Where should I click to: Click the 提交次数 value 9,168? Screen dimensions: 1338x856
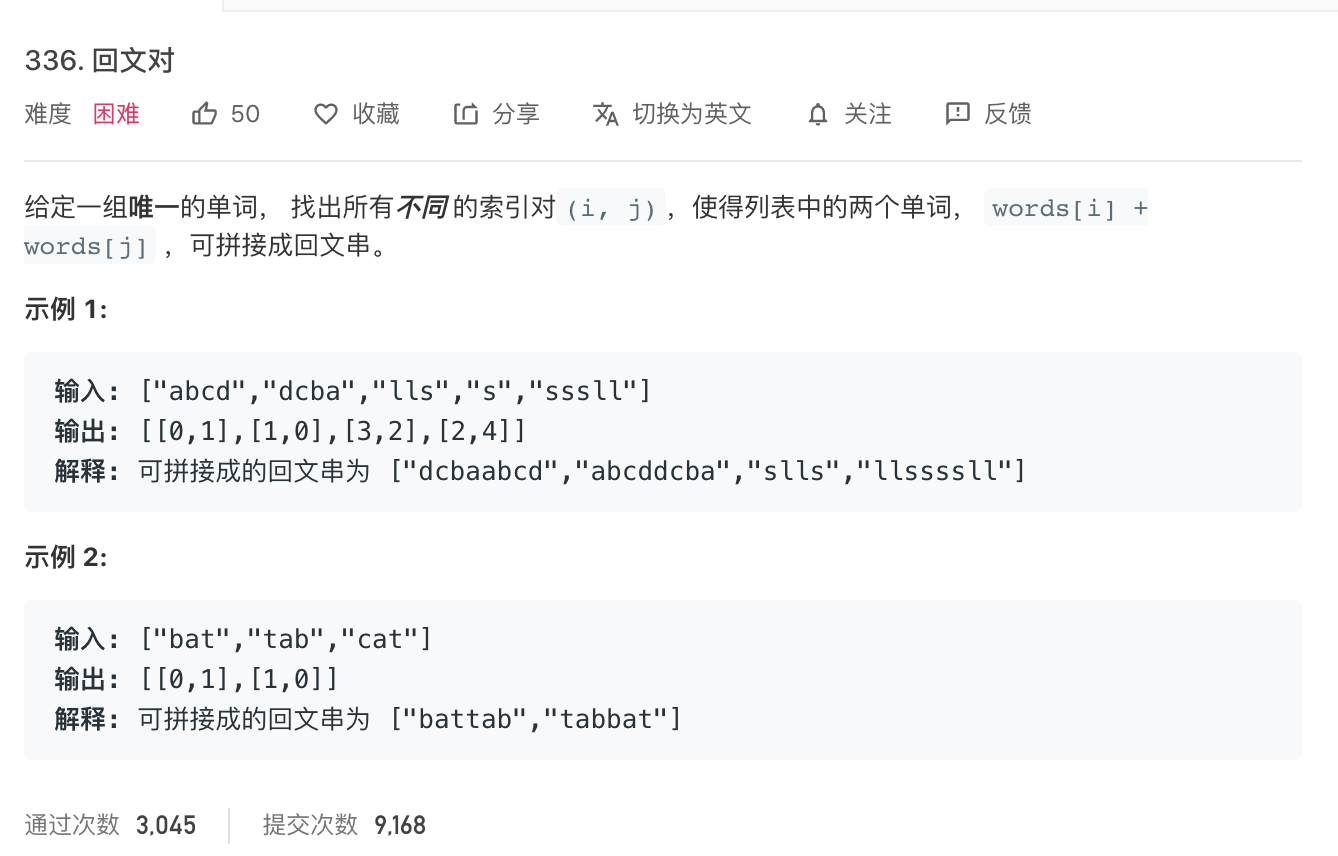tap(400, 825)
